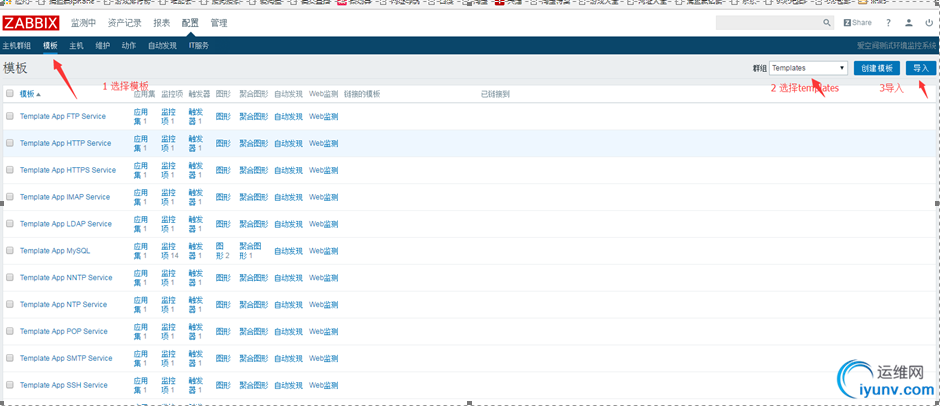The width and height of the screenshot is (940, 406).
Task: Check Template App HTTPS Service checkbox
Action: tap(10, 170)
